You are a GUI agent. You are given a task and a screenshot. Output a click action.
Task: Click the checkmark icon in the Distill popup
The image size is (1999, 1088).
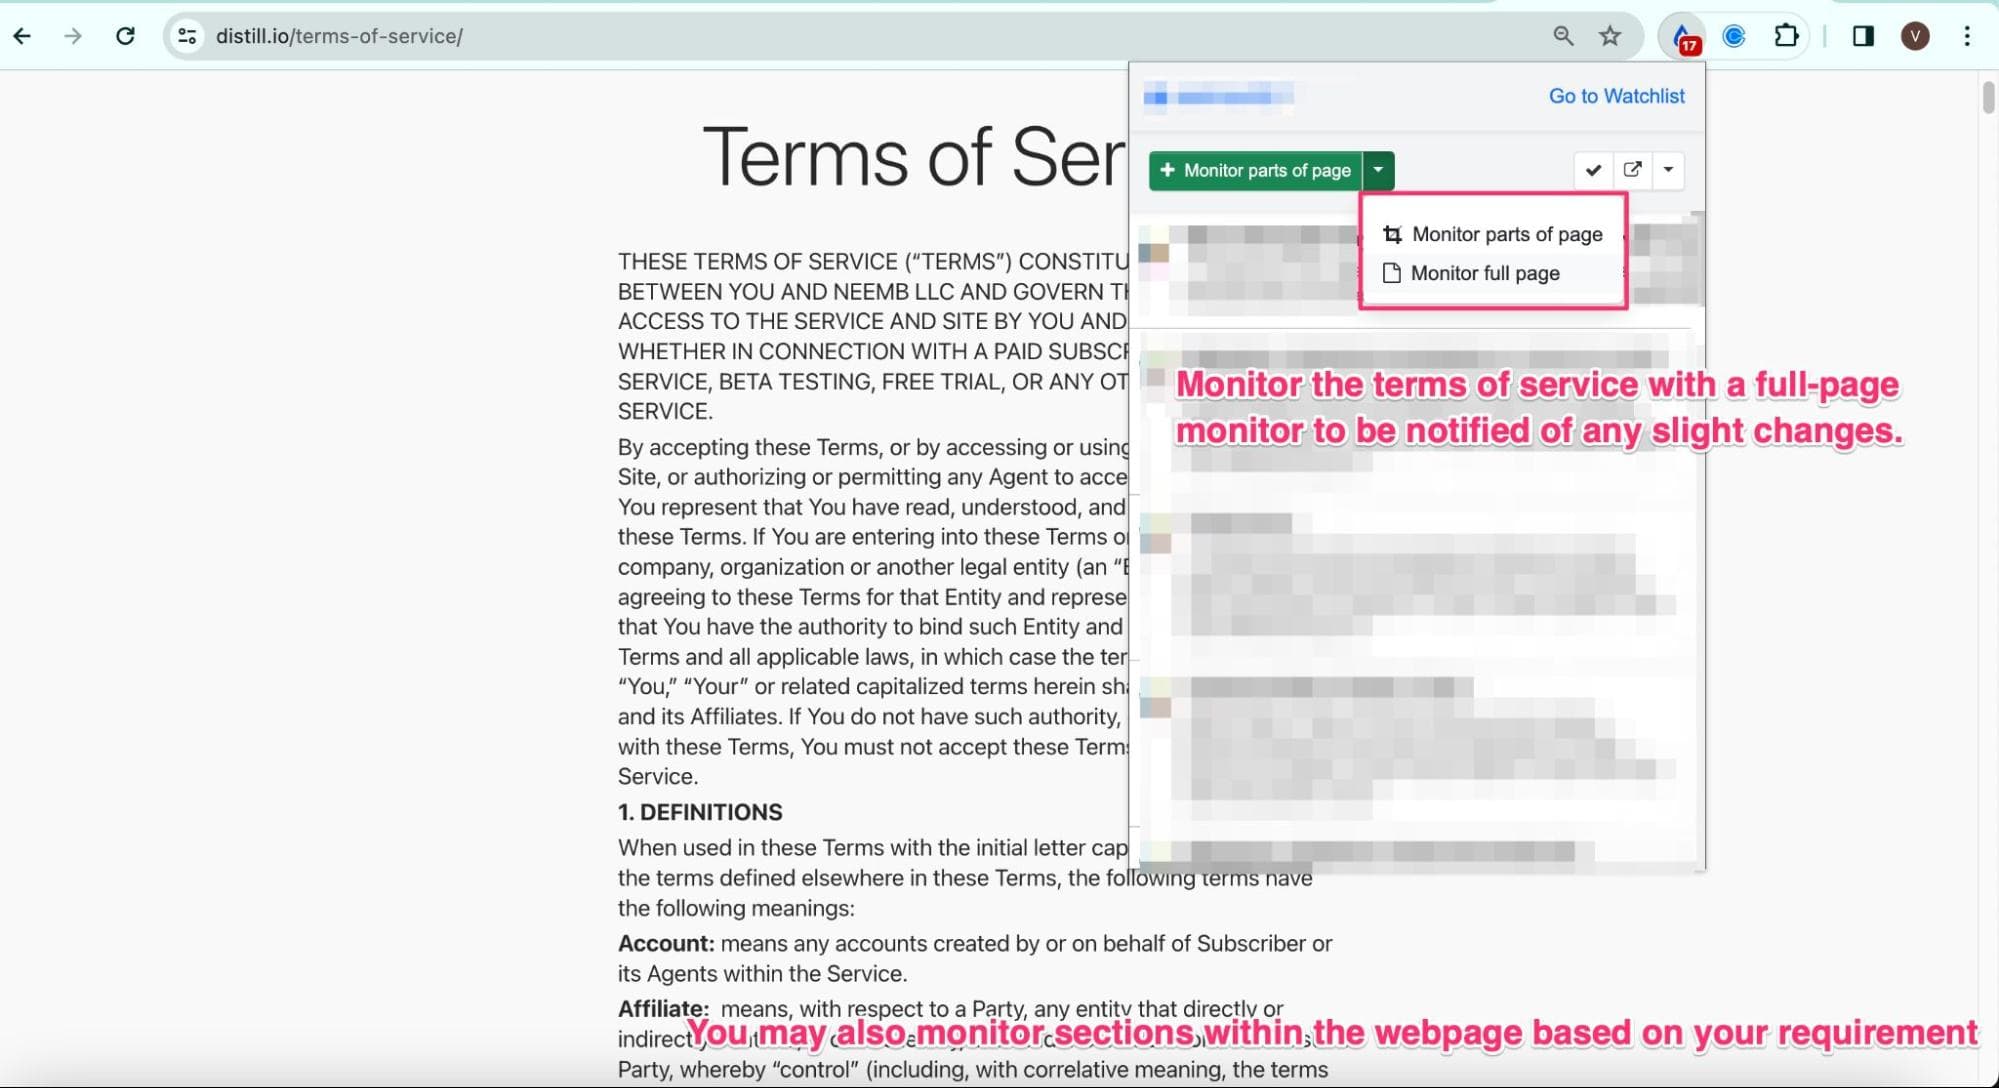click(1594, 170)
